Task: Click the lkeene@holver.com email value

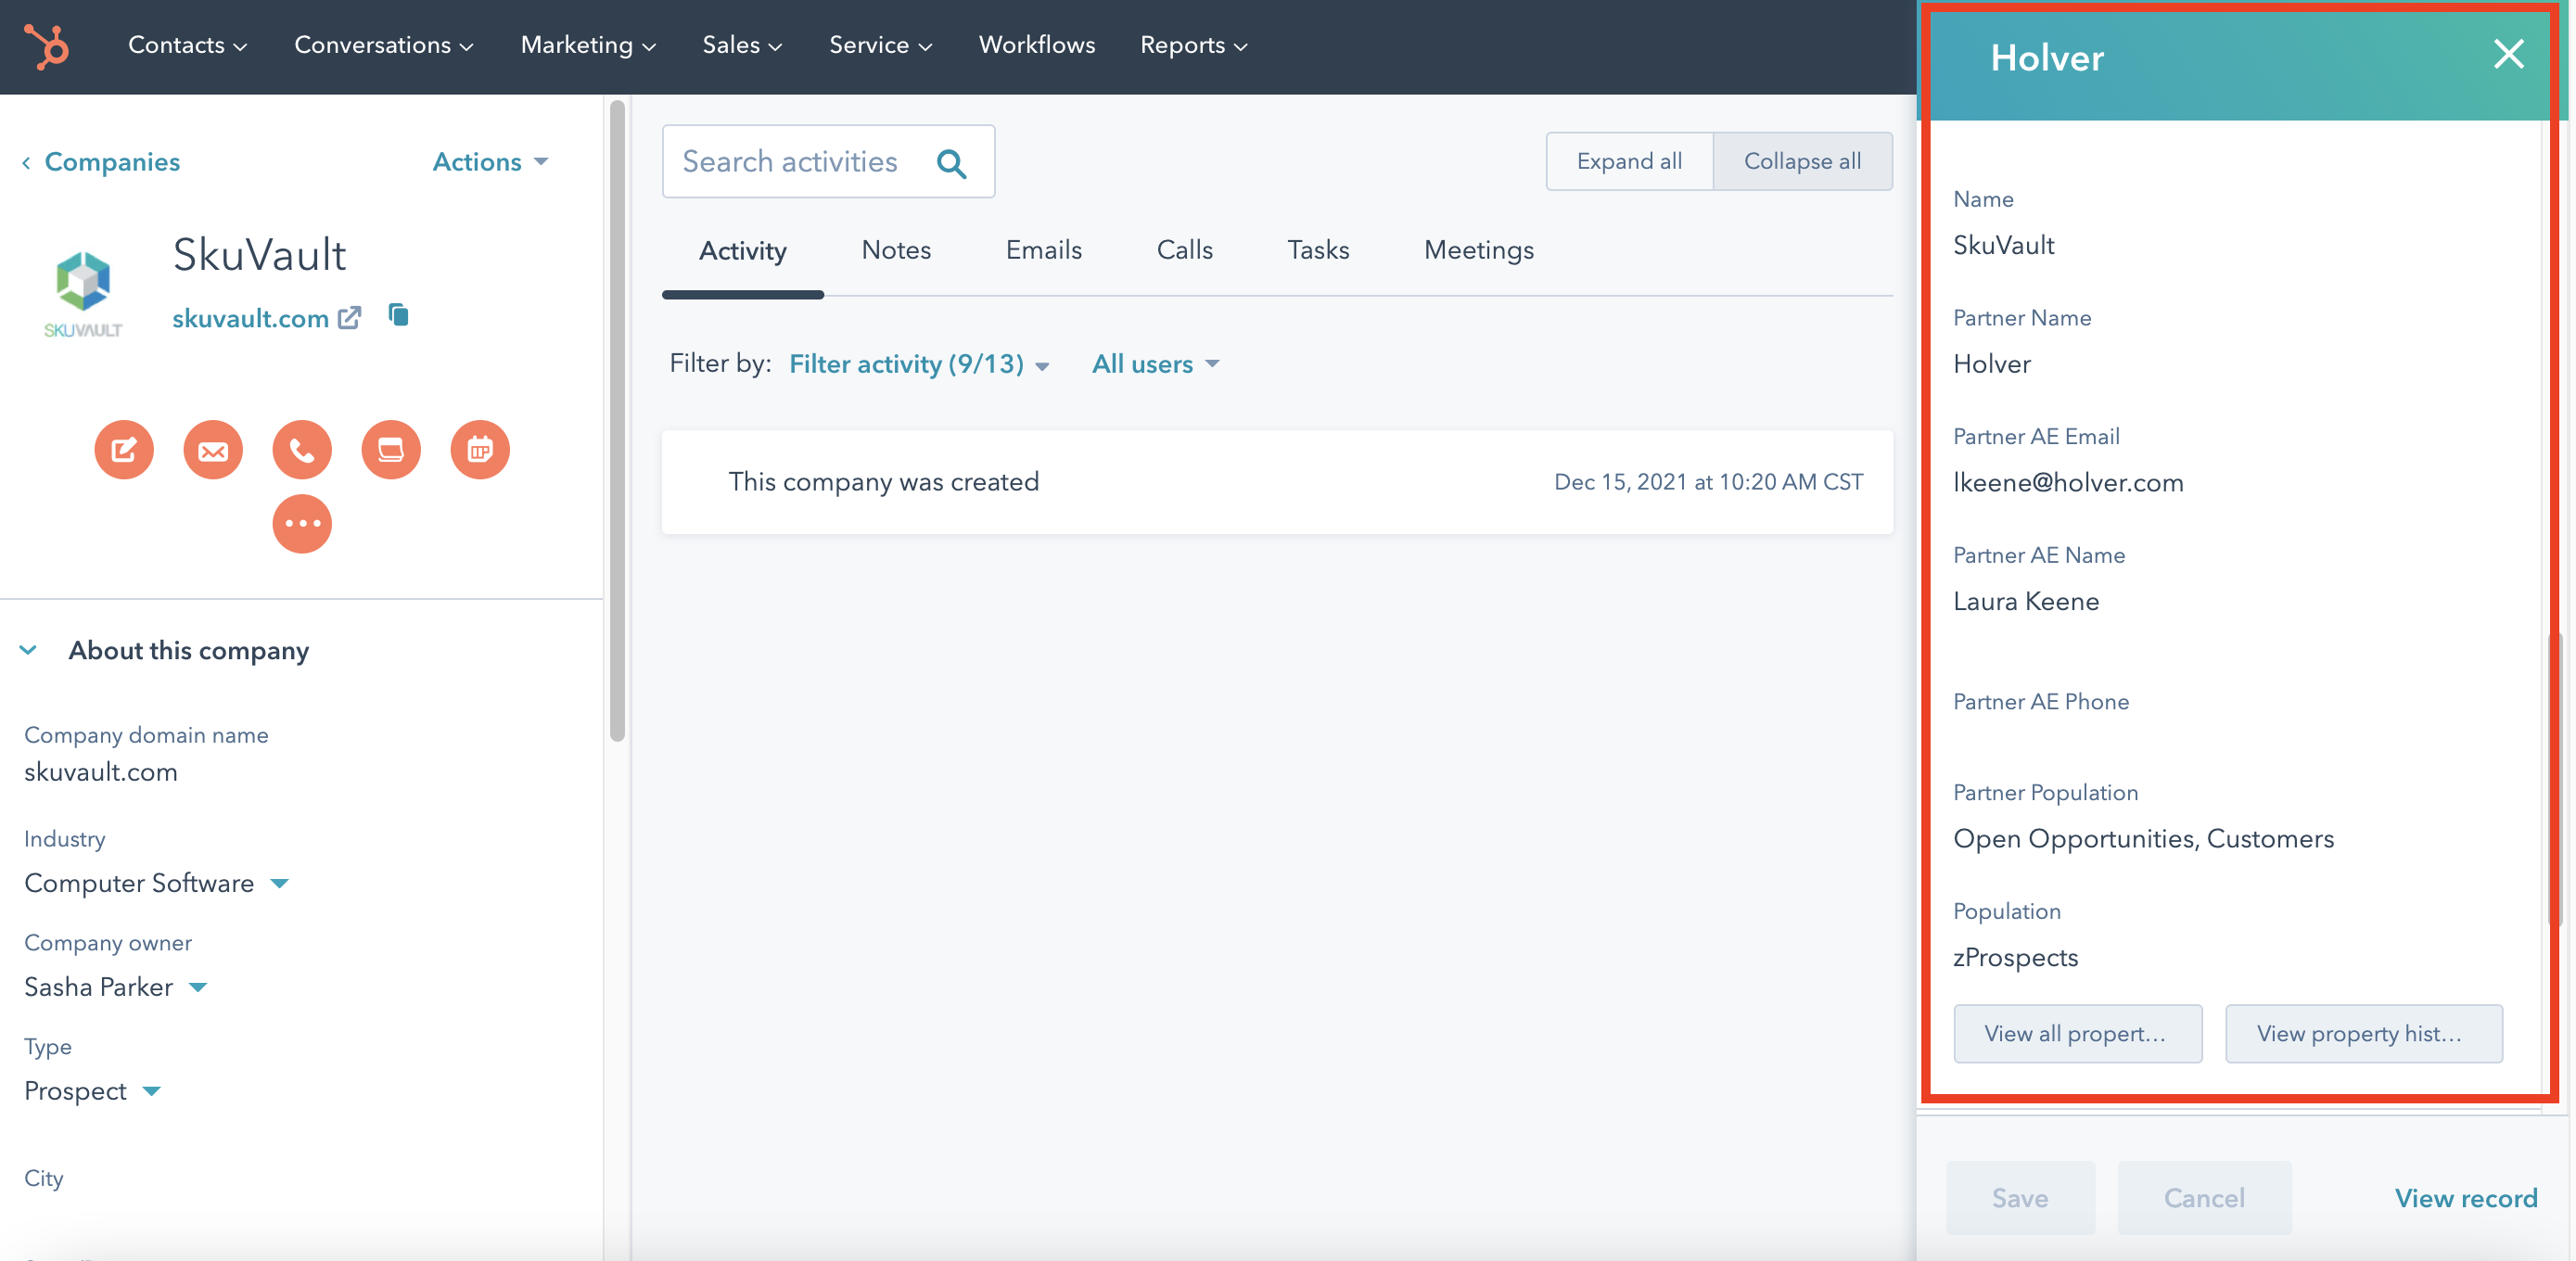Action: pos(2068,482)
